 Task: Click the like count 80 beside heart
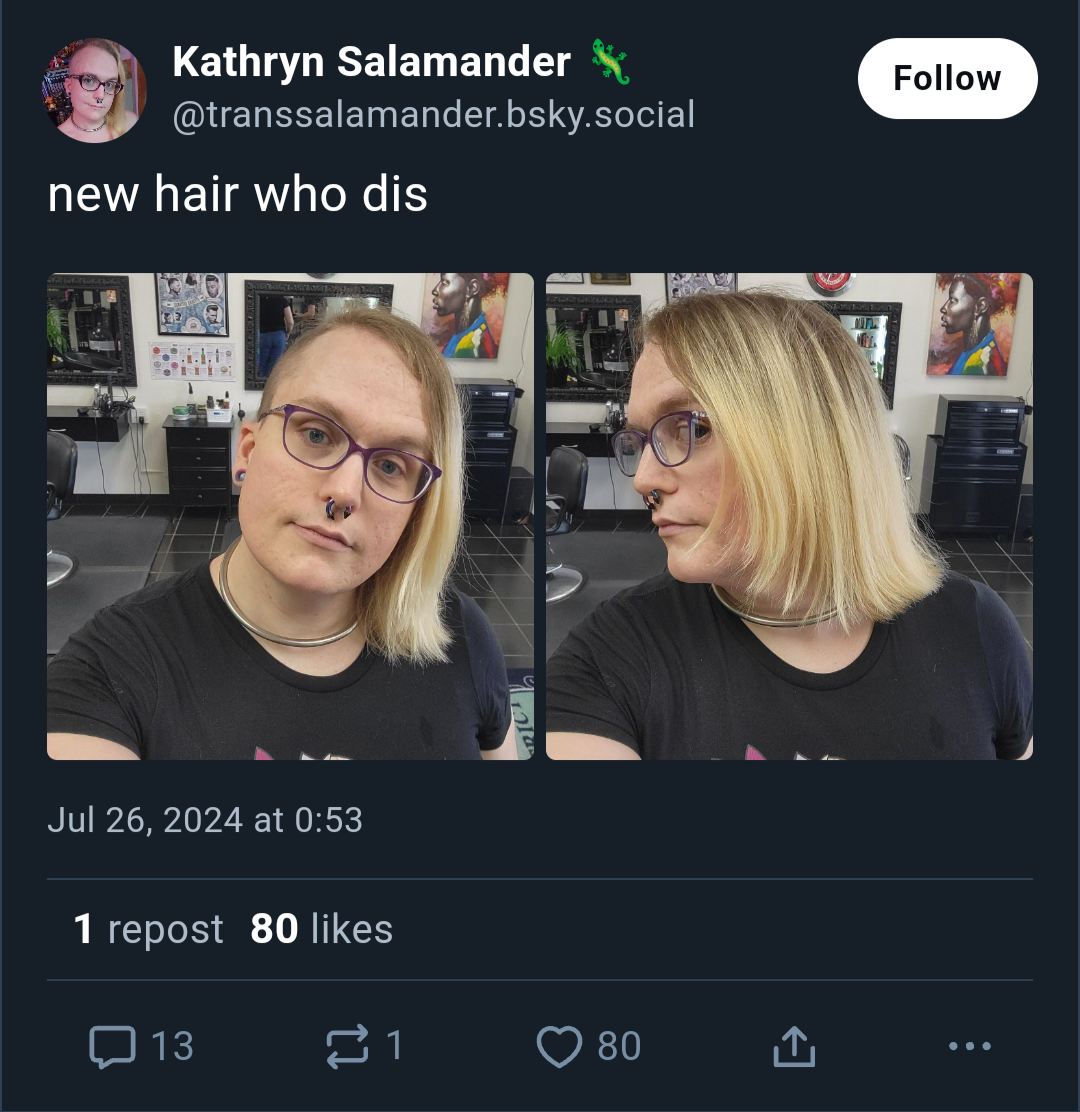point(619,1046)
